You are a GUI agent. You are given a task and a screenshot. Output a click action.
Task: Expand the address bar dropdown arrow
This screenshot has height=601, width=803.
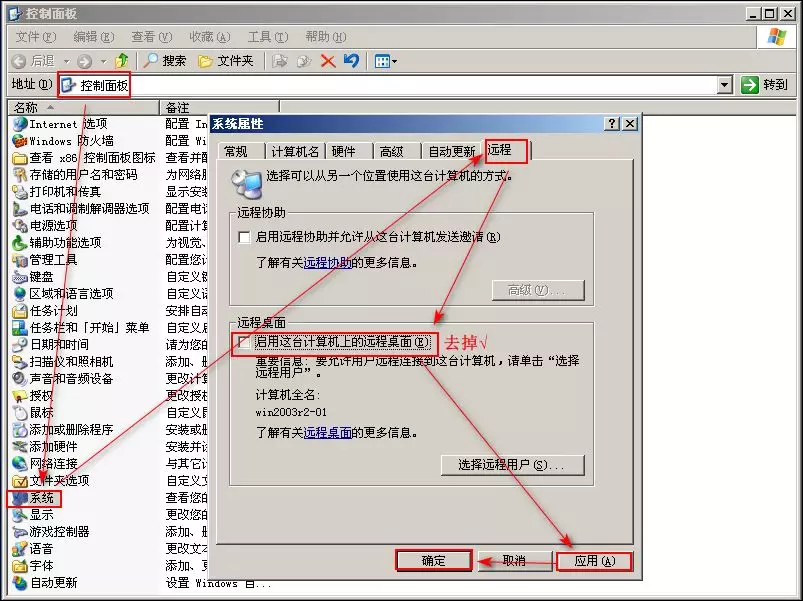coord(725,86)
